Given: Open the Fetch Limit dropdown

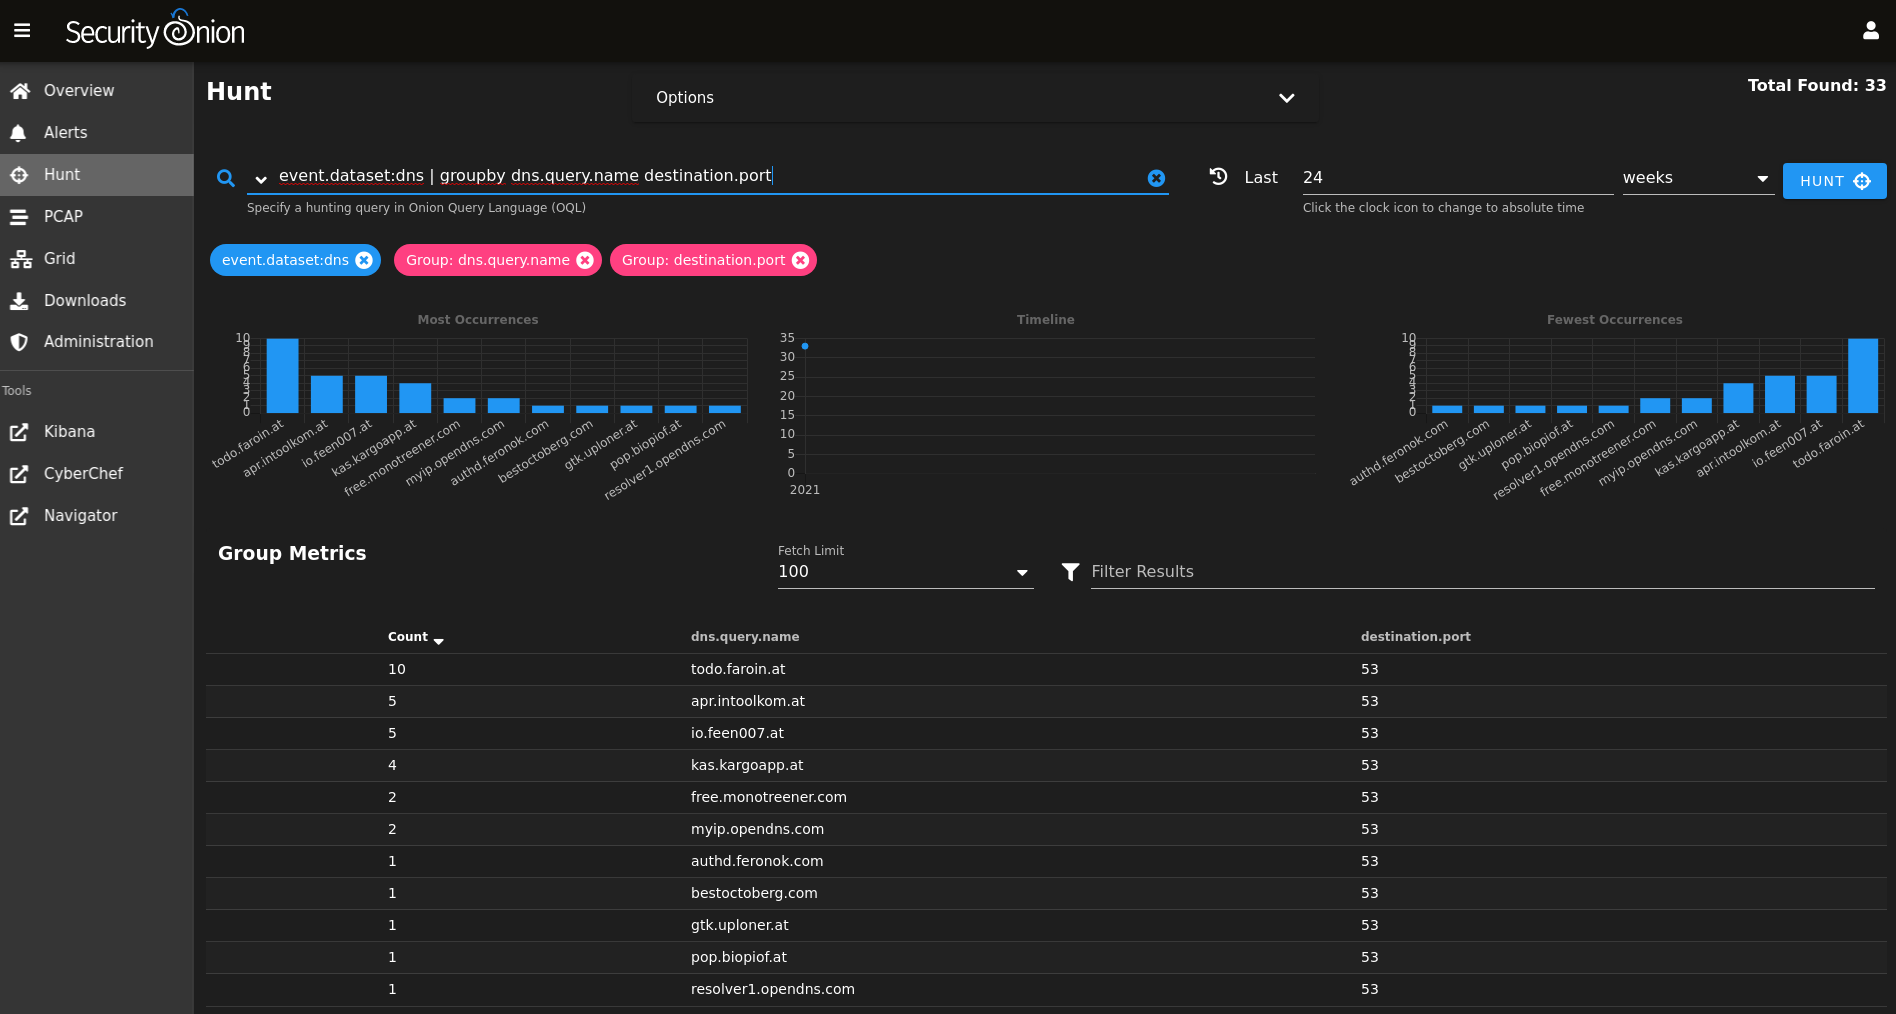Looking at the screenshot, I should (905, 571).
